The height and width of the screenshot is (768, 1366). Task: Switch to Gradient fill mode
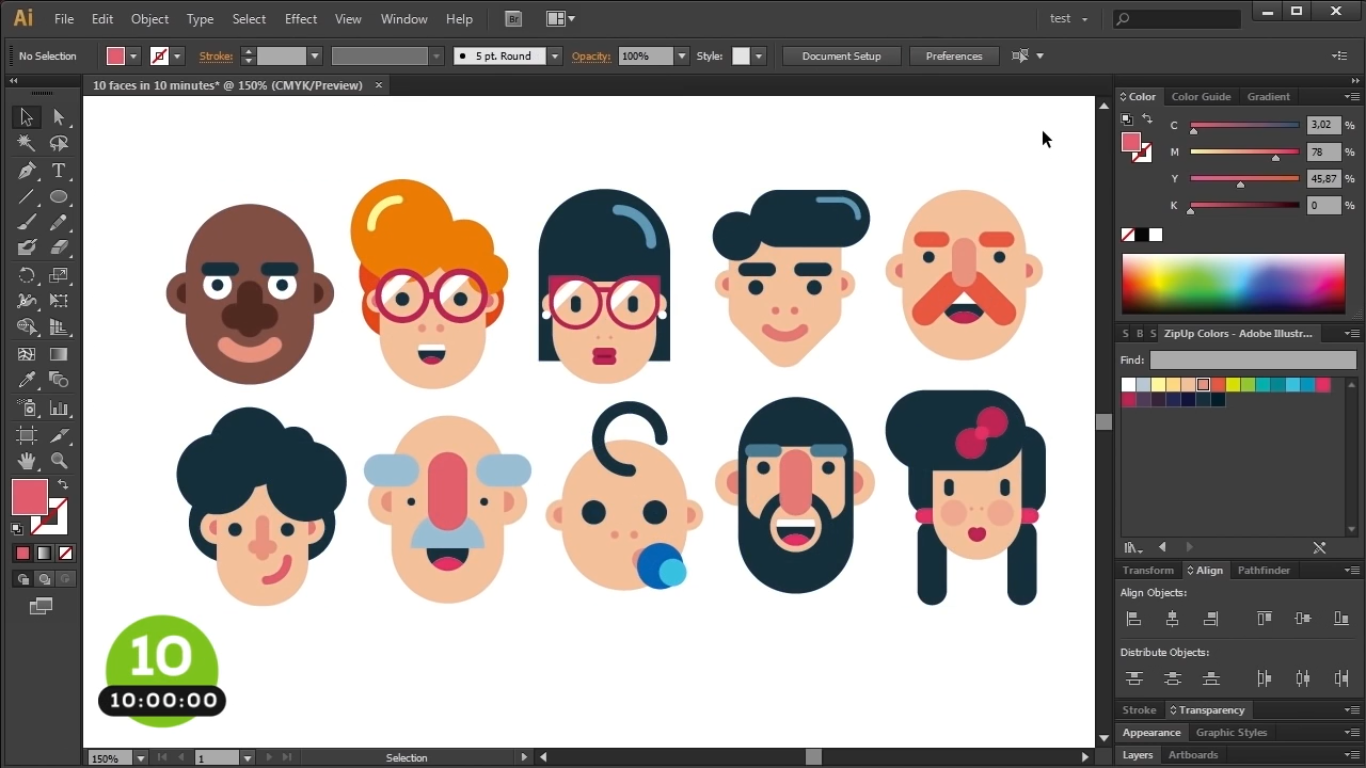44,553
